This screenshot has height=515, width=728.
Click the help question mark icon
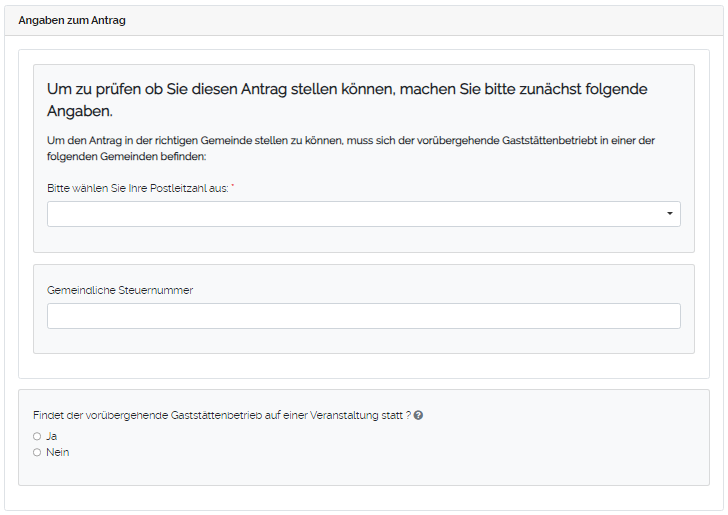click(x=418, y=415)
